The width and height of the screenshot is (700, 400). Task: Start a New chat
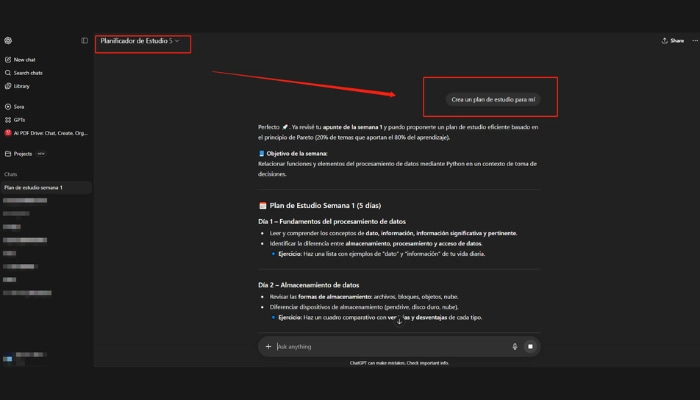point(24,59)
